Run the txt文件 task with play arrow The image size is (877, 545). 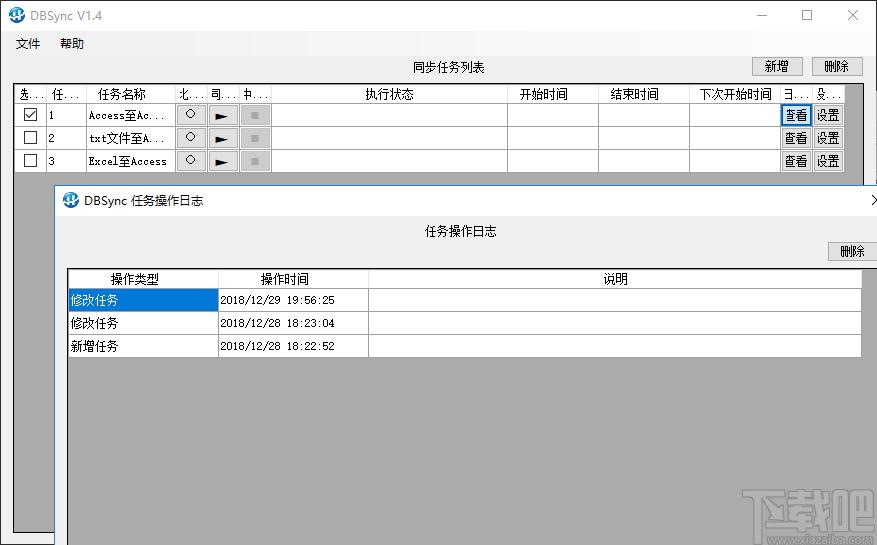223,138
